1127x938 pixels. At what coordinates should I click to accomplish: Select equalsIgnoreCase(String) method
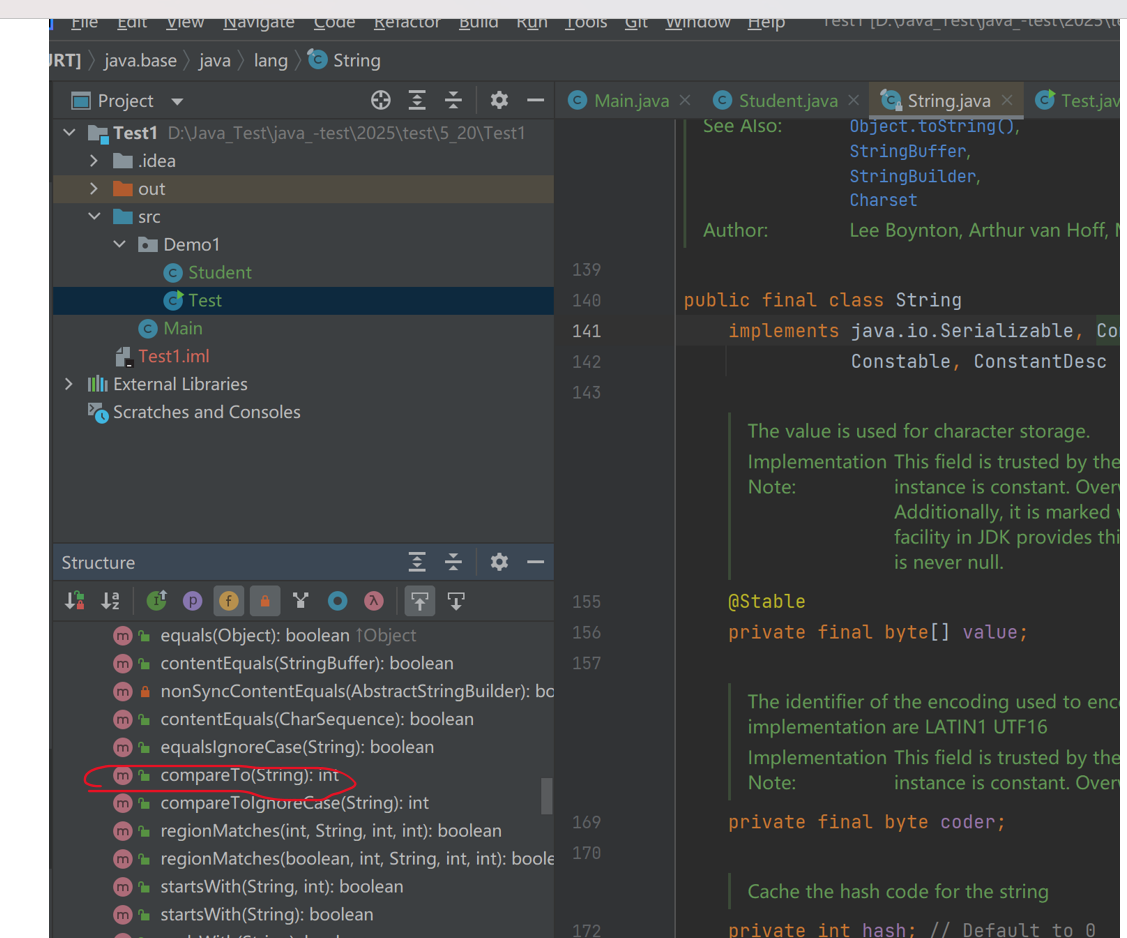(x=297, y=748)
